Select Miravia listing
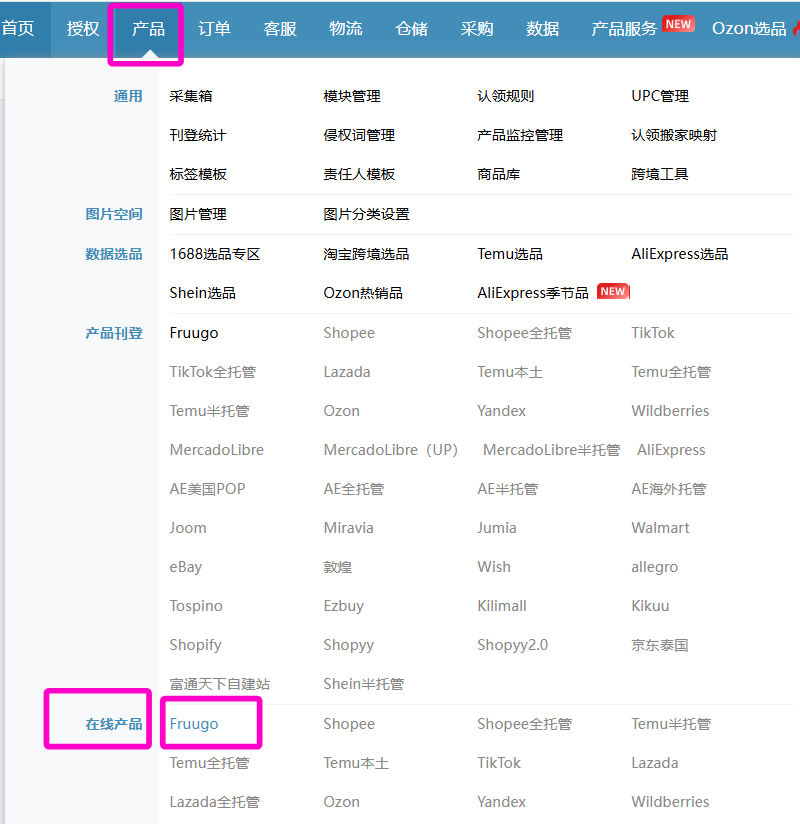800x824 pixels. [348, 528]
